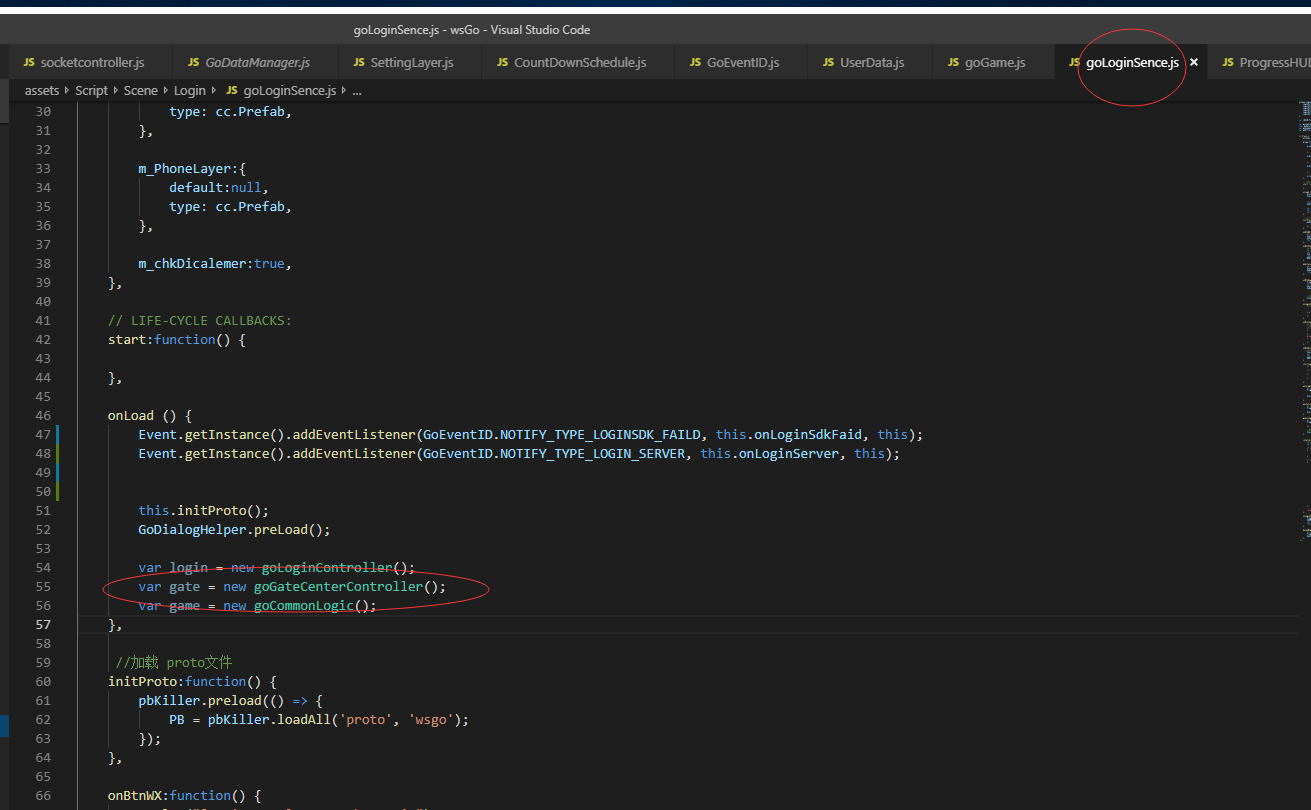Switch to the UserData.js tab
1311x810 pixels.
pos(871,62)
